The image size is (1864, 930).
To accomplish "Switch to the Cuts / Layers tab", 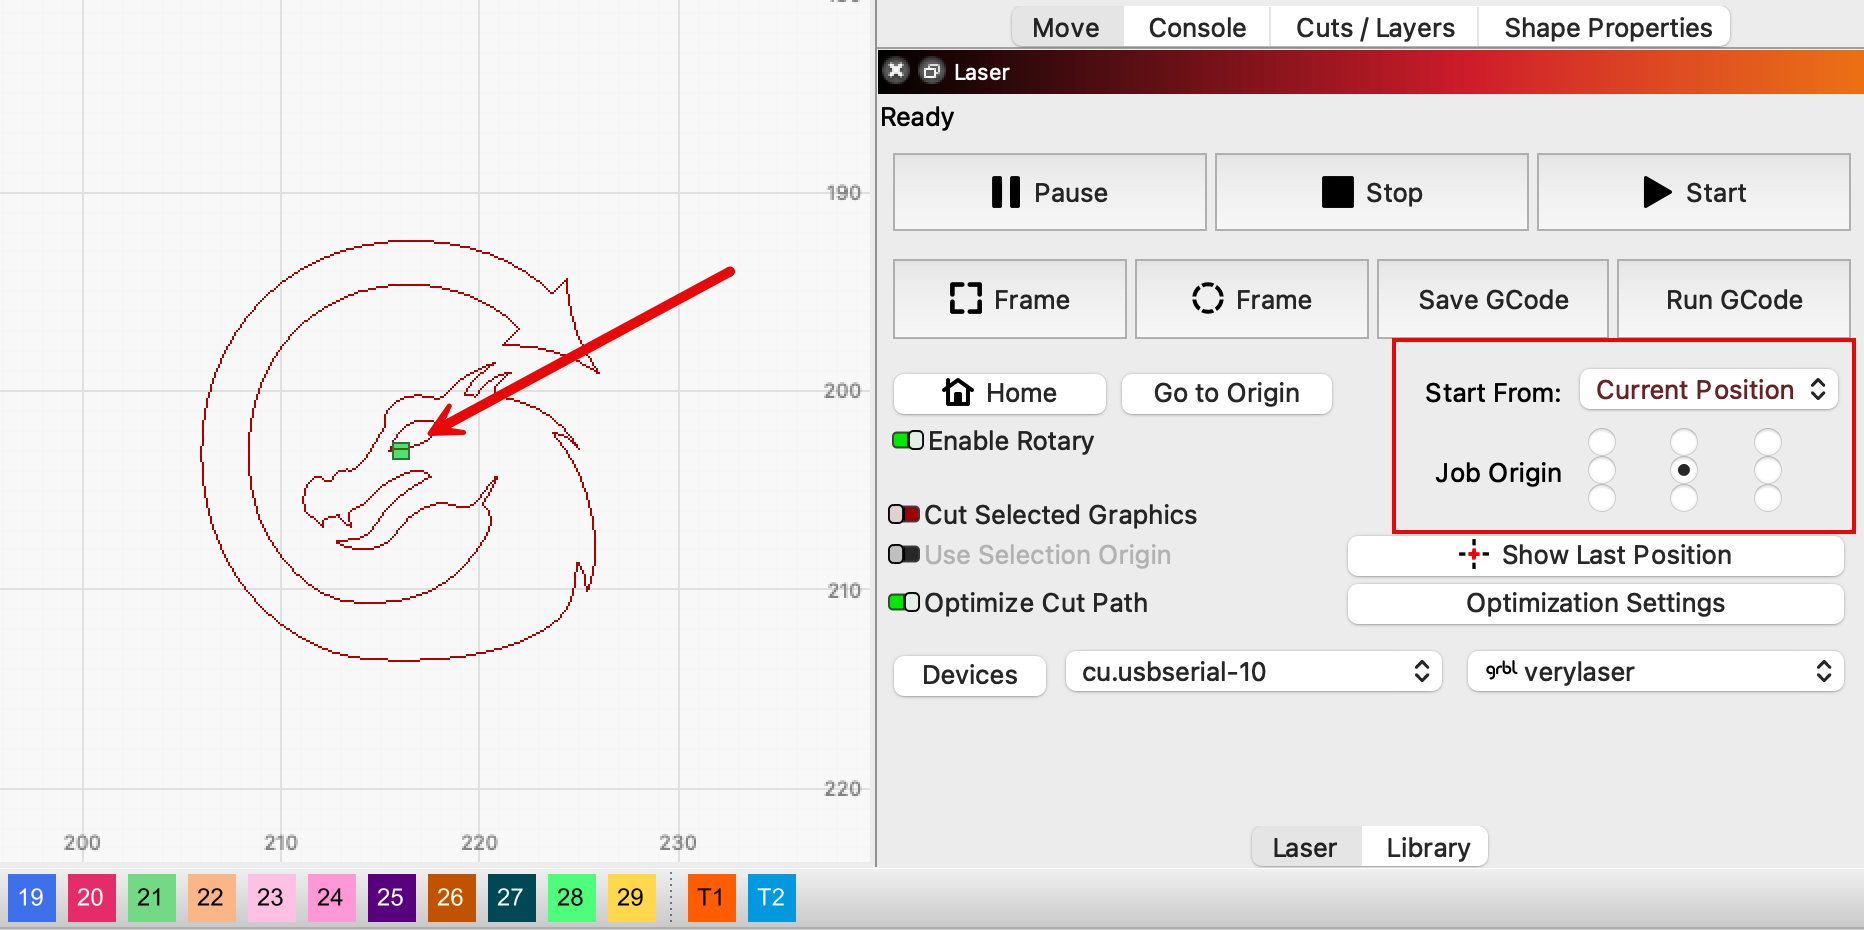I will [x=1374, y=28].
